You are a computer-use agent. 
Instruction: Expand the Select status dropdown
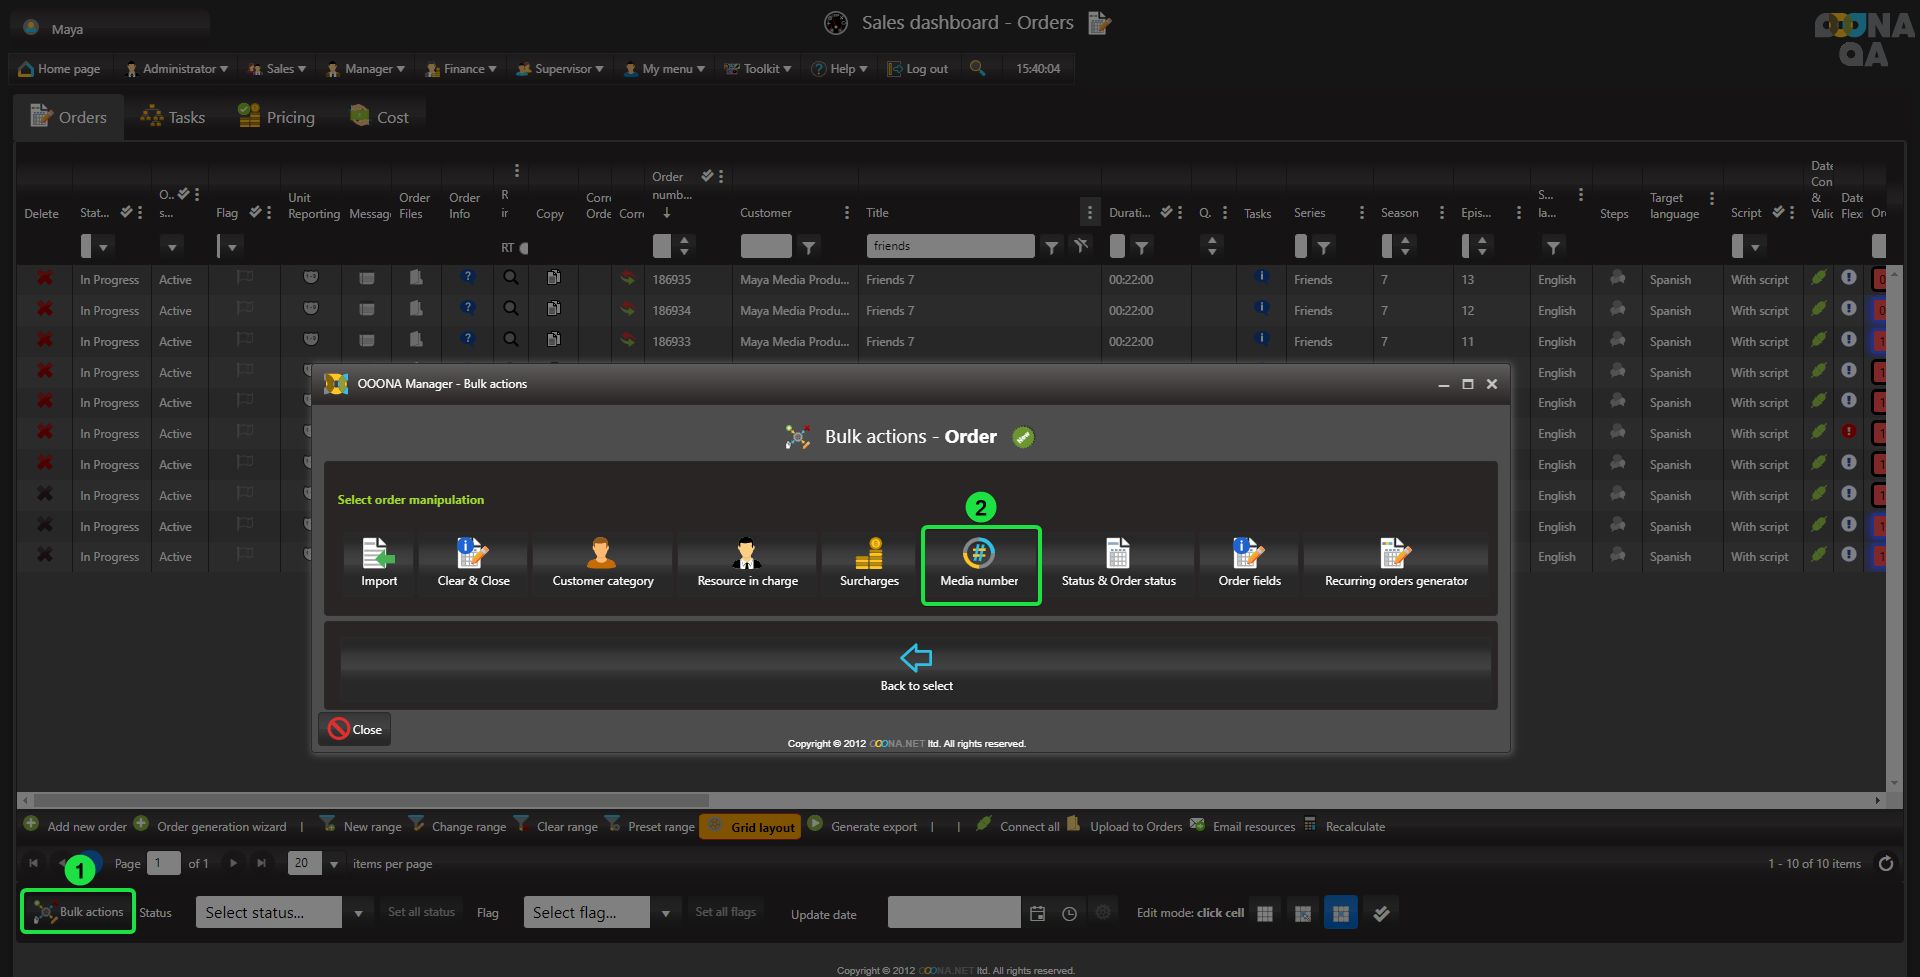pos(358,913)
